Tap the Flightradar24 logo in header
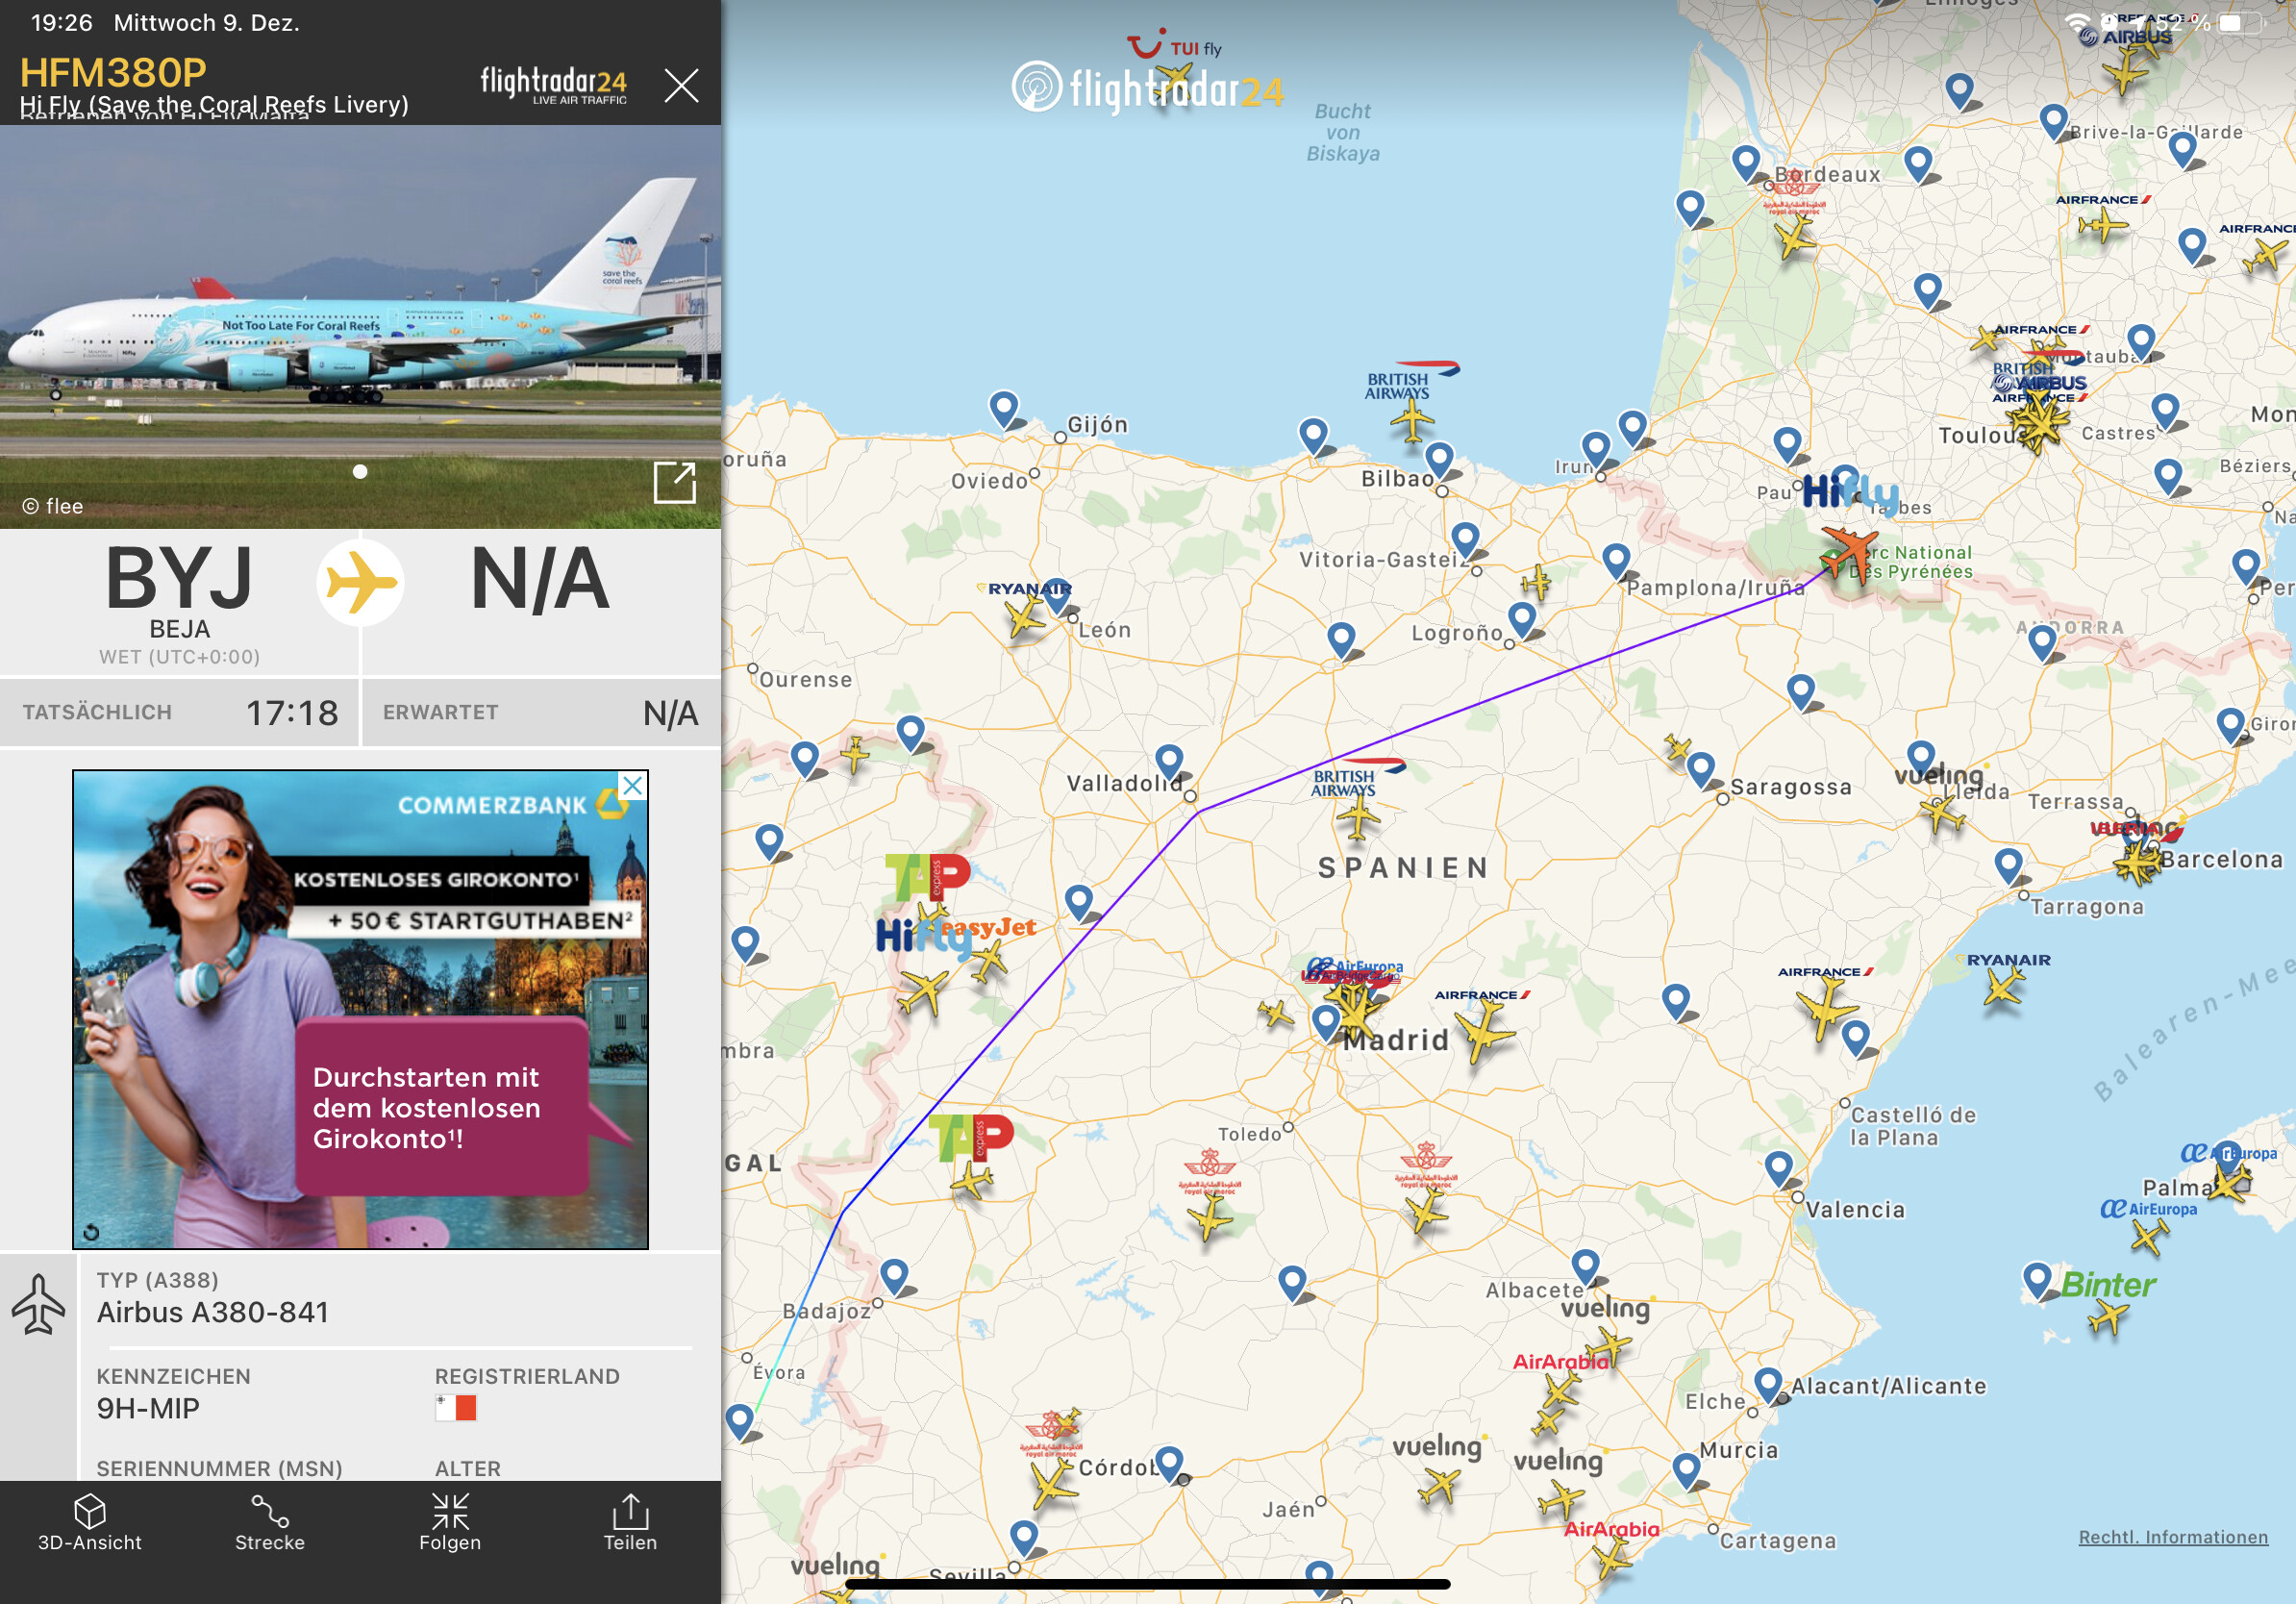The height and width of the screenshot is (1604, 2296). coord(553,84)
